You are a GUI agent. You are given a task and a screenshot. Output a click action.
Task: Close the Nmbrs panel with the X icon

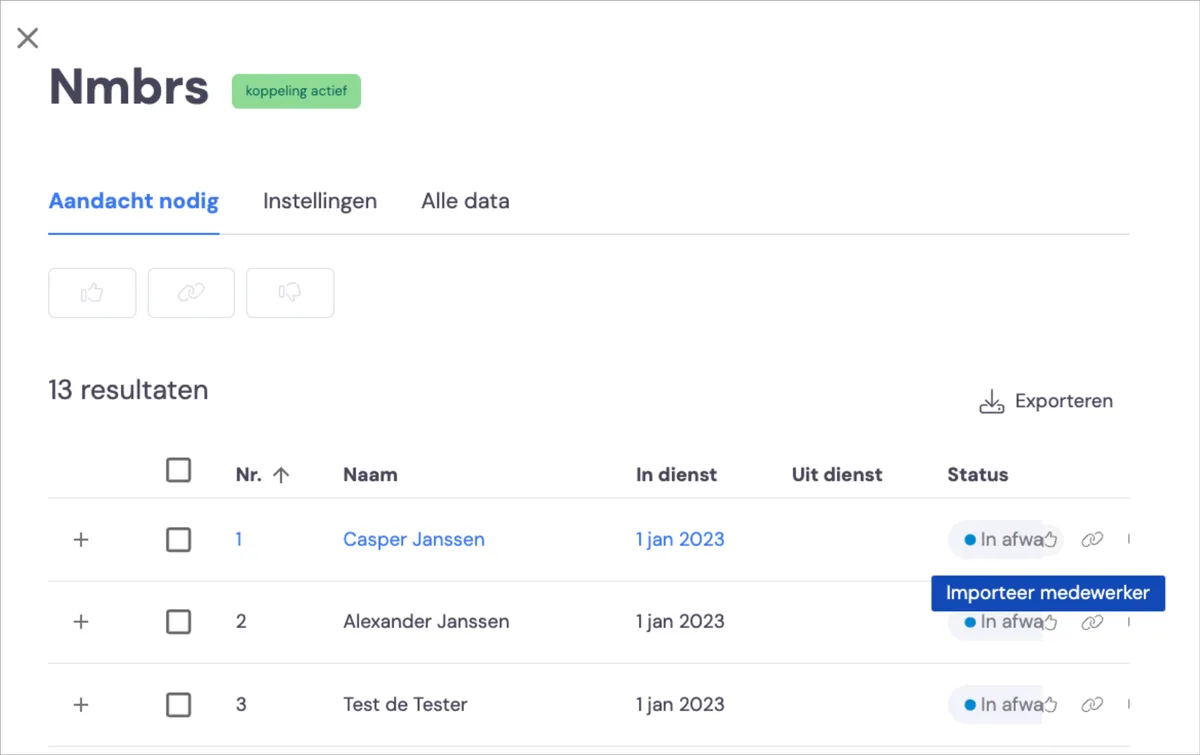click(x=28, y=38)
